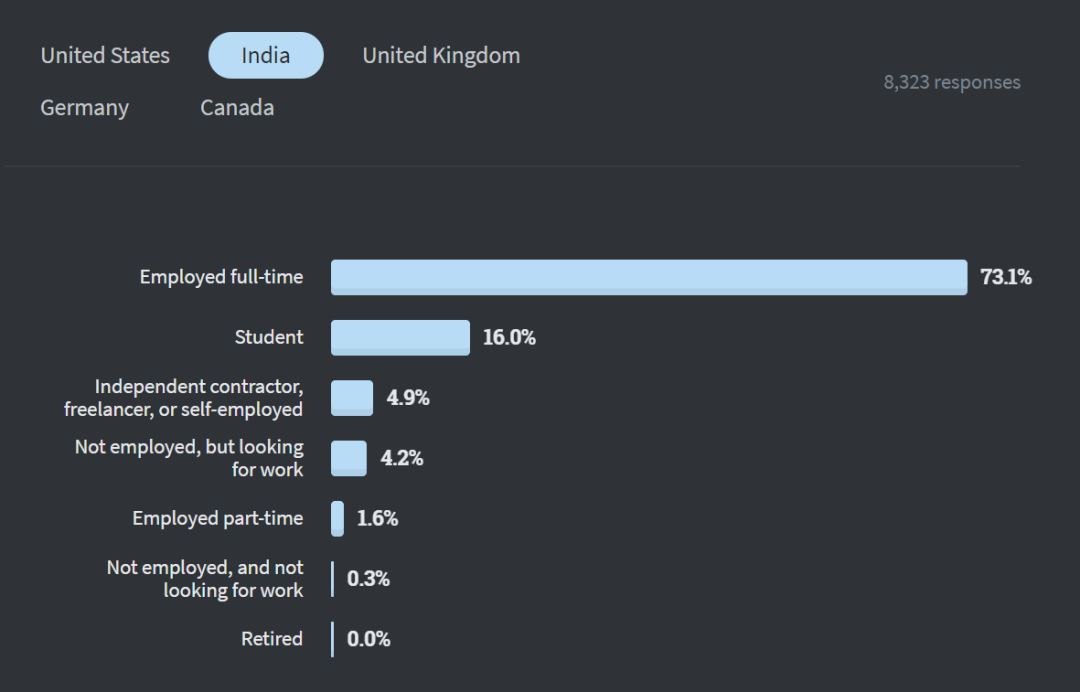This screenshot has height=692, width=1080.
Task: Open the Canada tab
Action: click(x=237, y=108)
